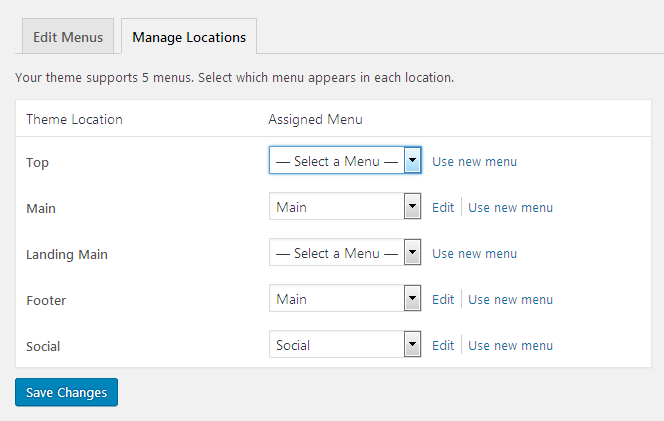Click the Social row dropdown arrow
Image resolution: width=664 pixels, height=421 pixels.
click(412, 344)
